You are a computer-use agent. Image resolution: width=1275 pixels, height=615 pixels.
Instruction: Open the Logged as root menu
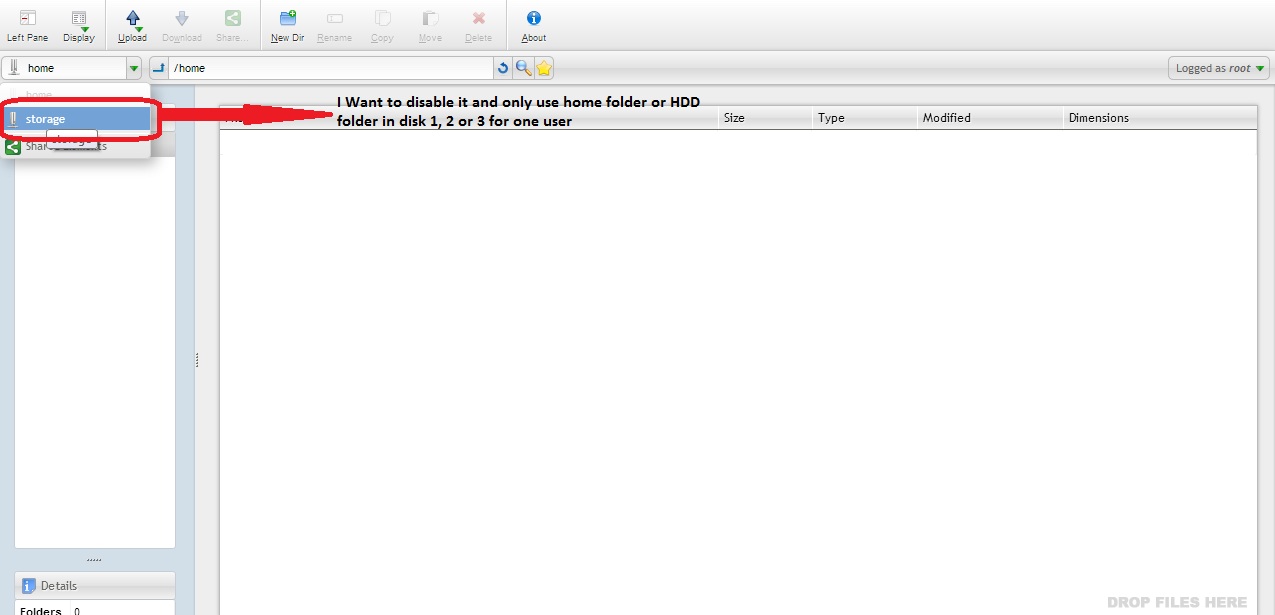click(x=1218, y=68)
